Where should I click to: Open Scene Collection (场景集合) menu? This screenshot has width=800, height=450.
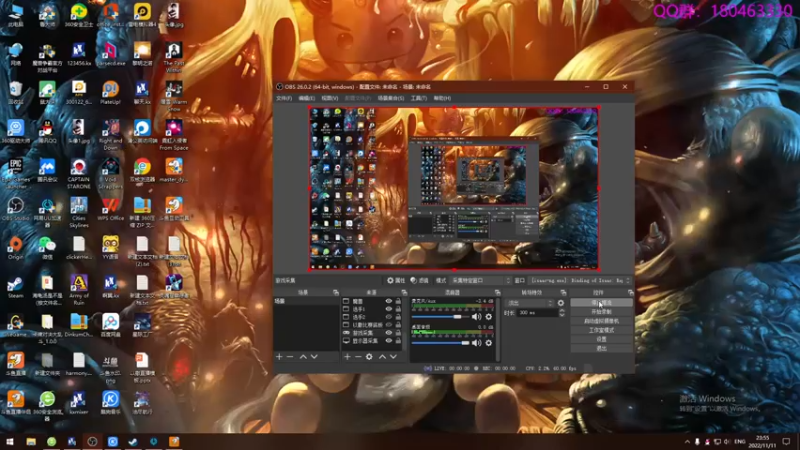[391, 98]
